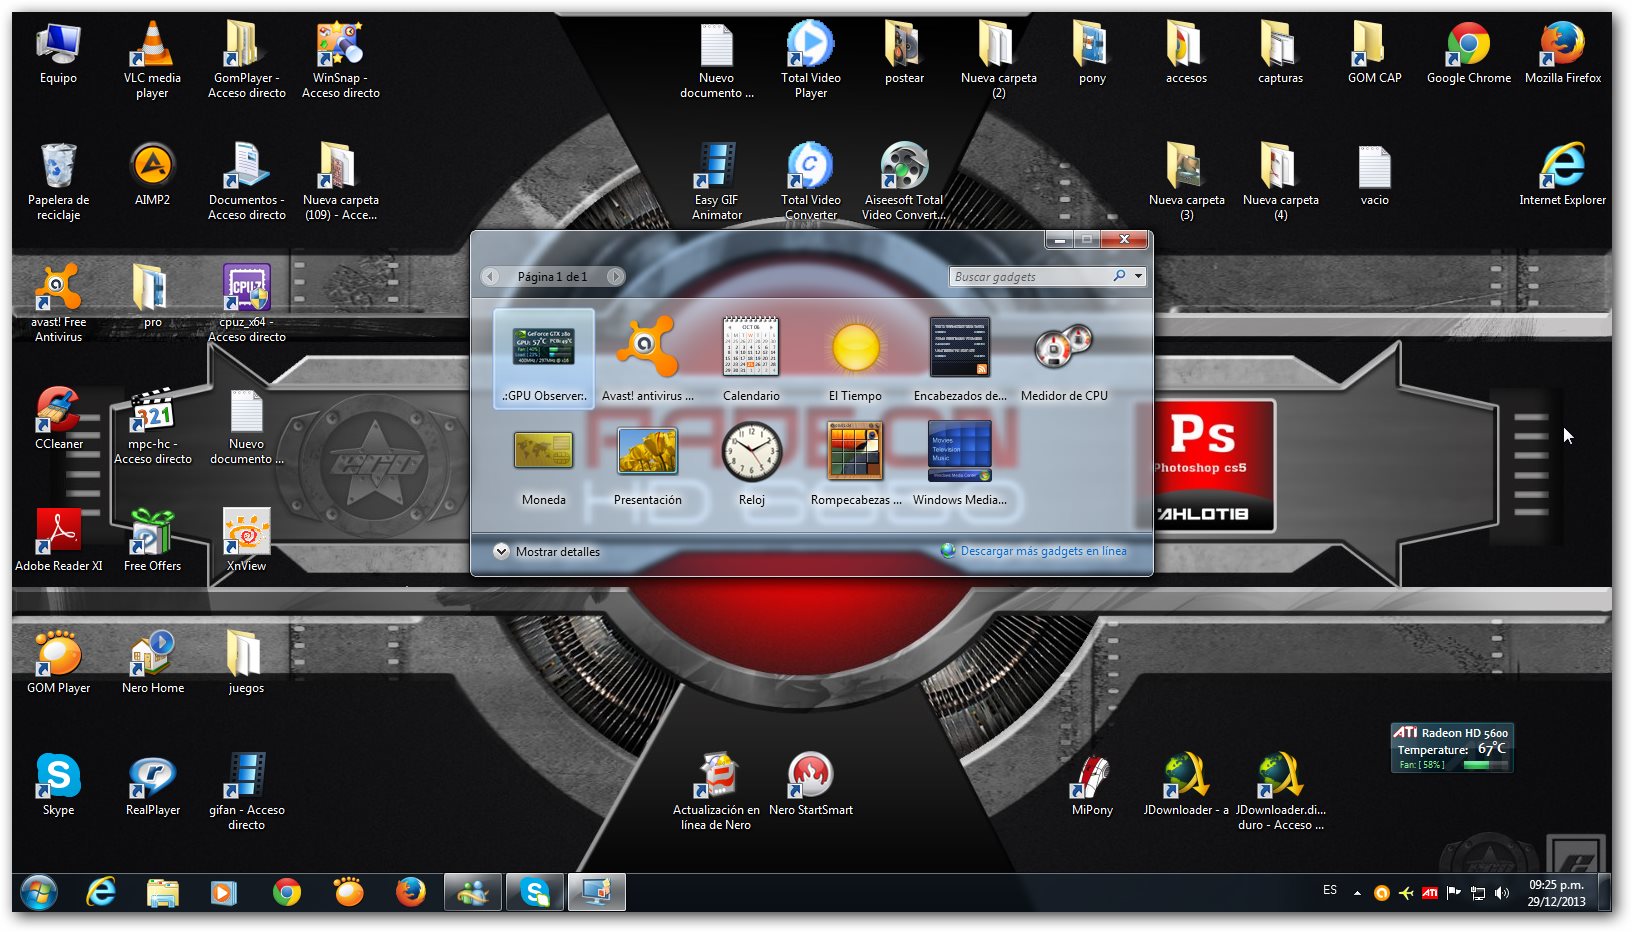Select the Rompecabezas puzzle gadget

pos(855,464)
